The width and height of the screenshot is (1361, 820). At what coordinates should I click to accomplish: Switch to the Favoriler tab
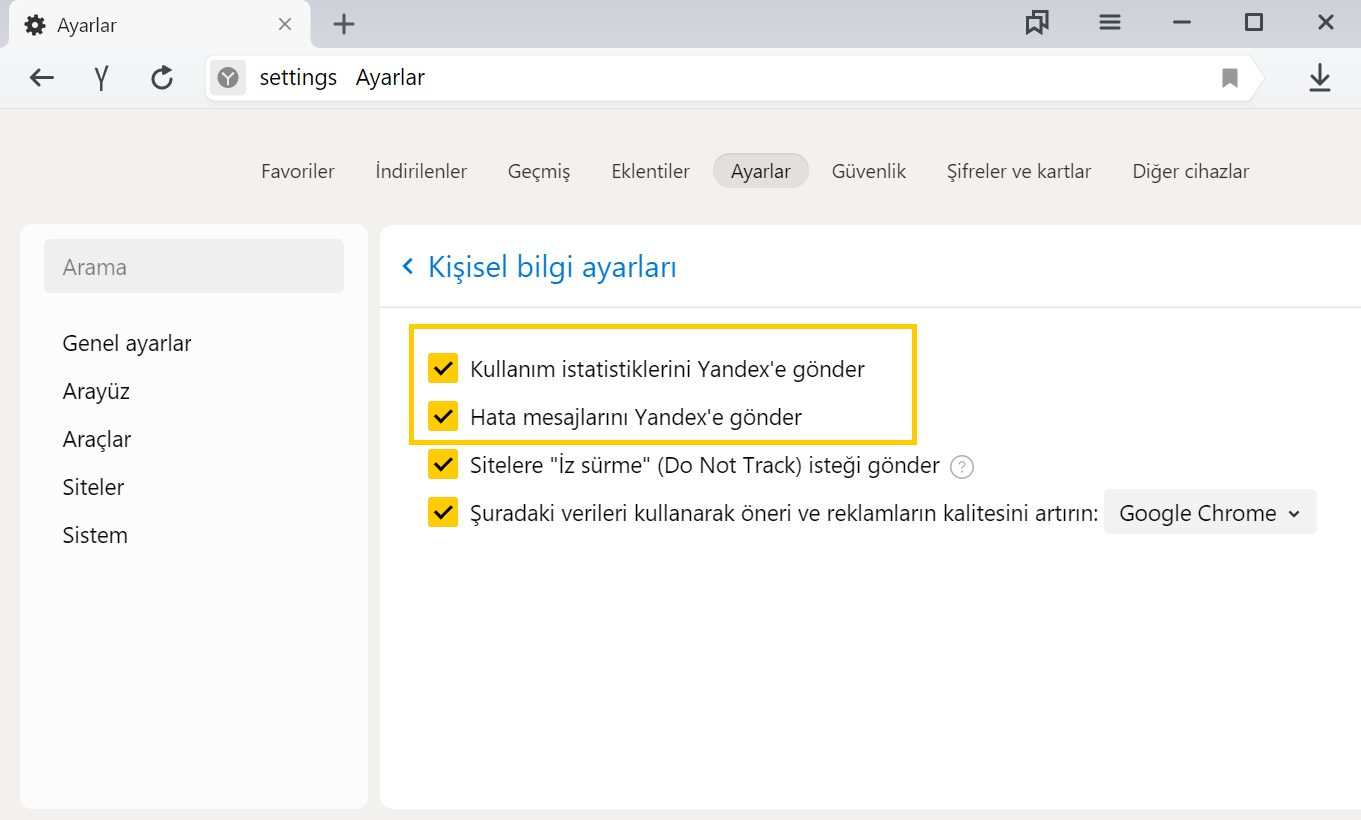pyautogui.click(x=298, y=171)
